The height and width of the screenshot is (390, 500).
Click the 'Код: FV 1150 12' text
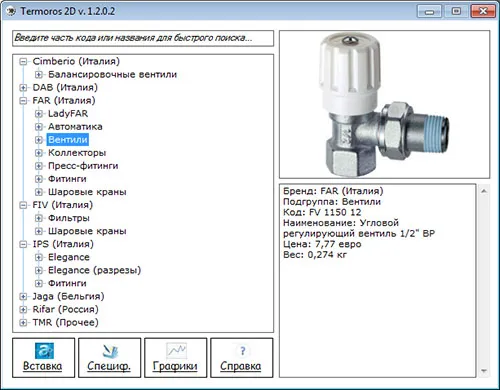tap(322, 212)
